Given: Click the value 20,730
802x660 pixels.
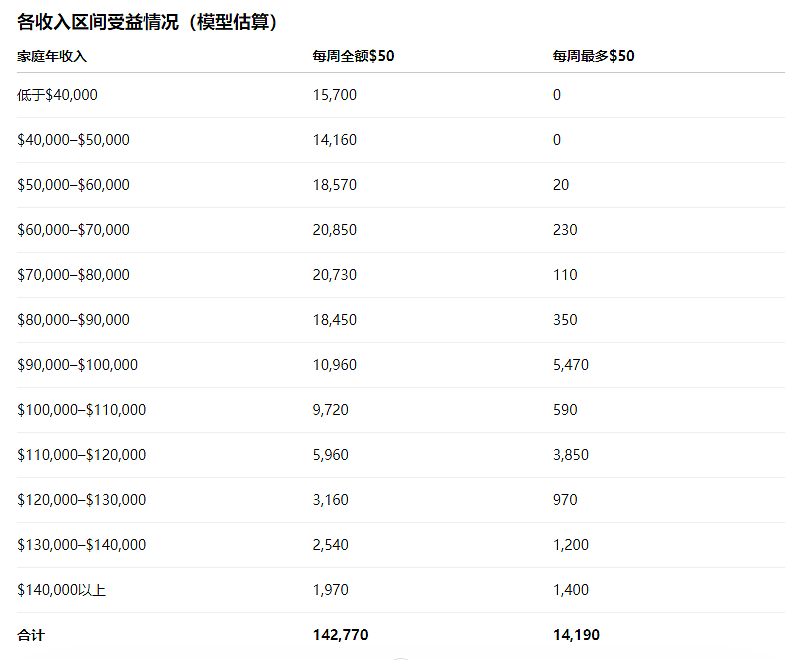Looking at the screenshot, I should (335, 275).
